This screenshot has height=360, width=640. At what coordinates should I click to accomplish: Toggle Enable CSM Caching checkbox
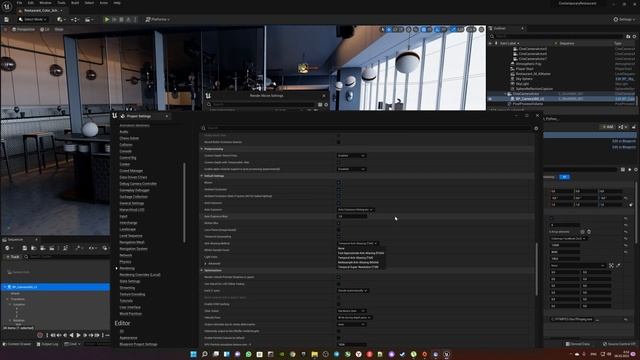coord(338,304)
